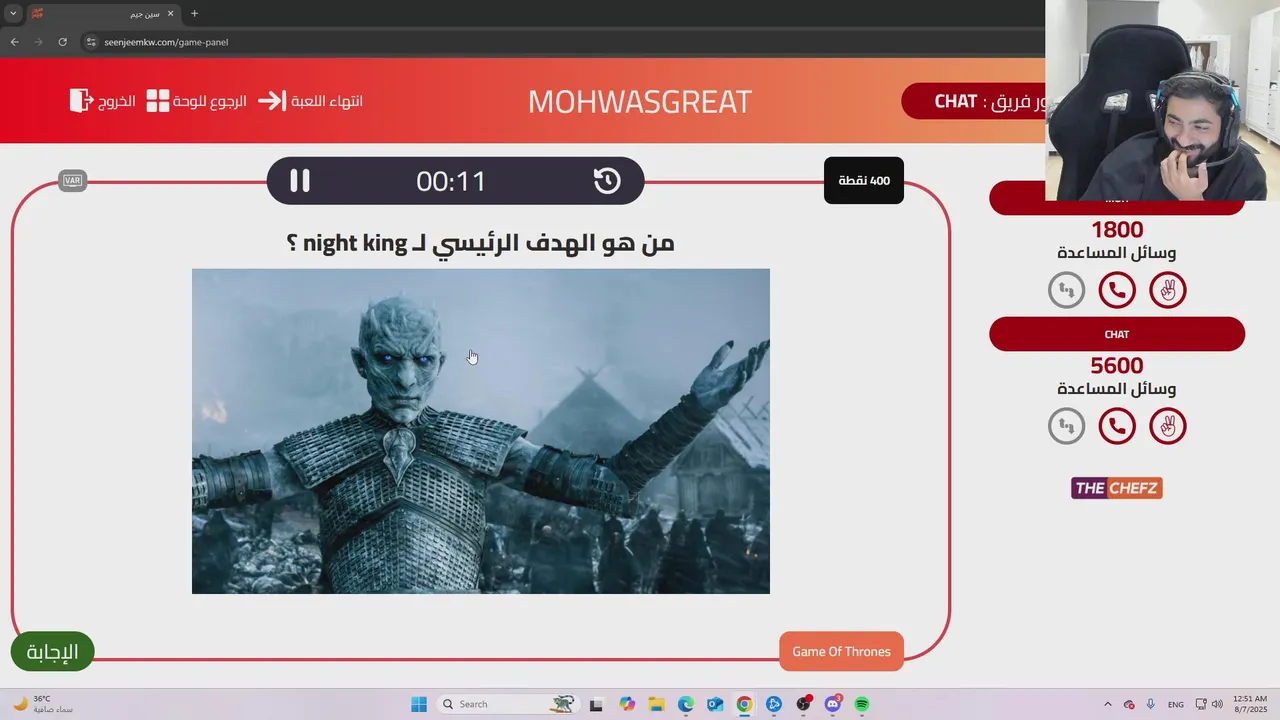
Task: Open Spotify from the taskbar
Action: point(862,704)
